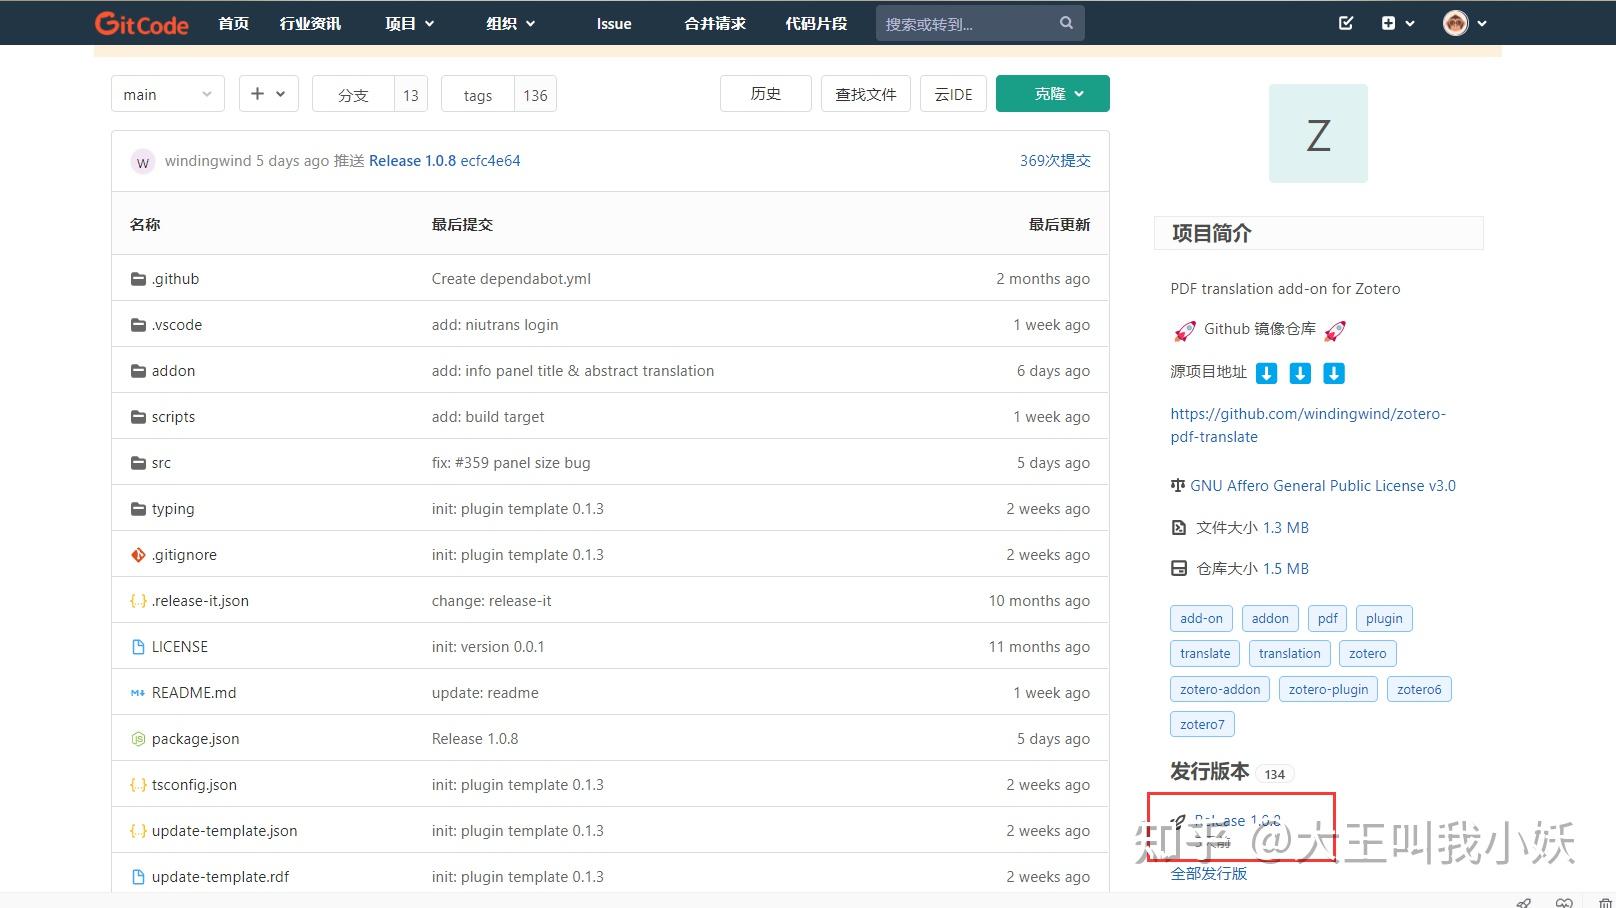
Task: Open the 项目 menu in navbar
Action: point(409,23)
